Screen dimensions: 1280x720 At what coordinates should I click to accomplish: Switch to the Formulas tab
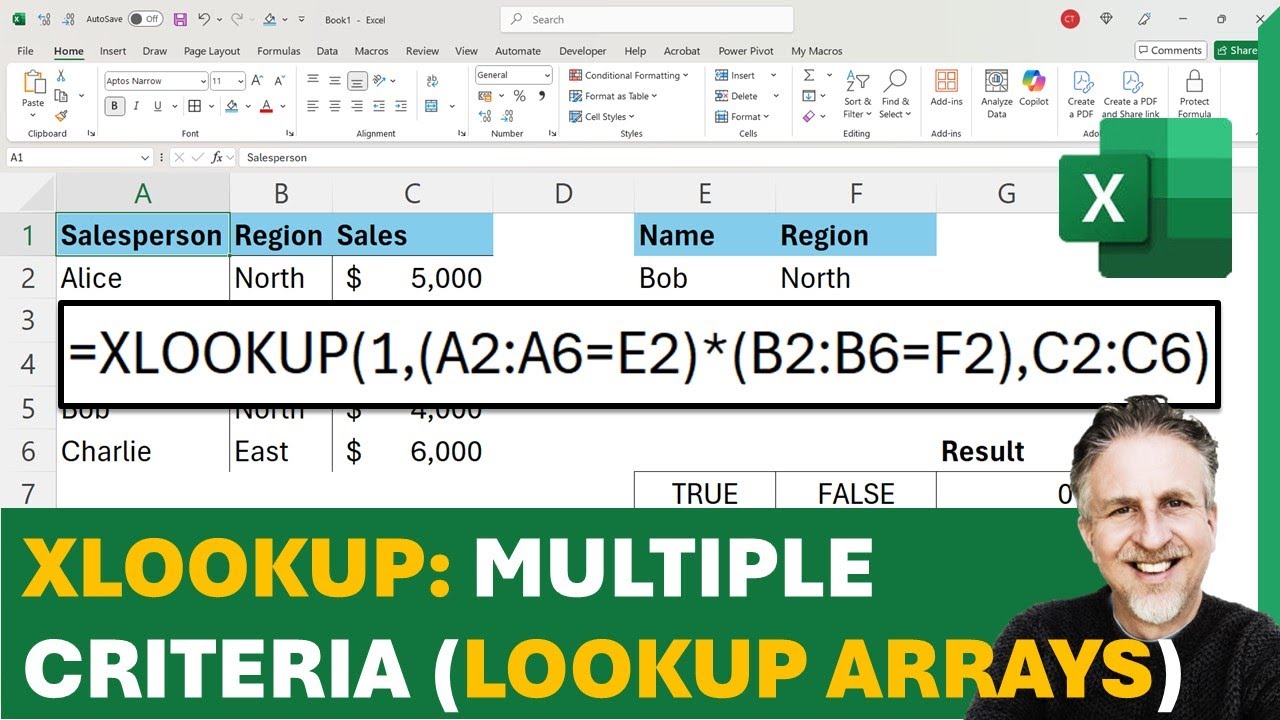(279, 51)
